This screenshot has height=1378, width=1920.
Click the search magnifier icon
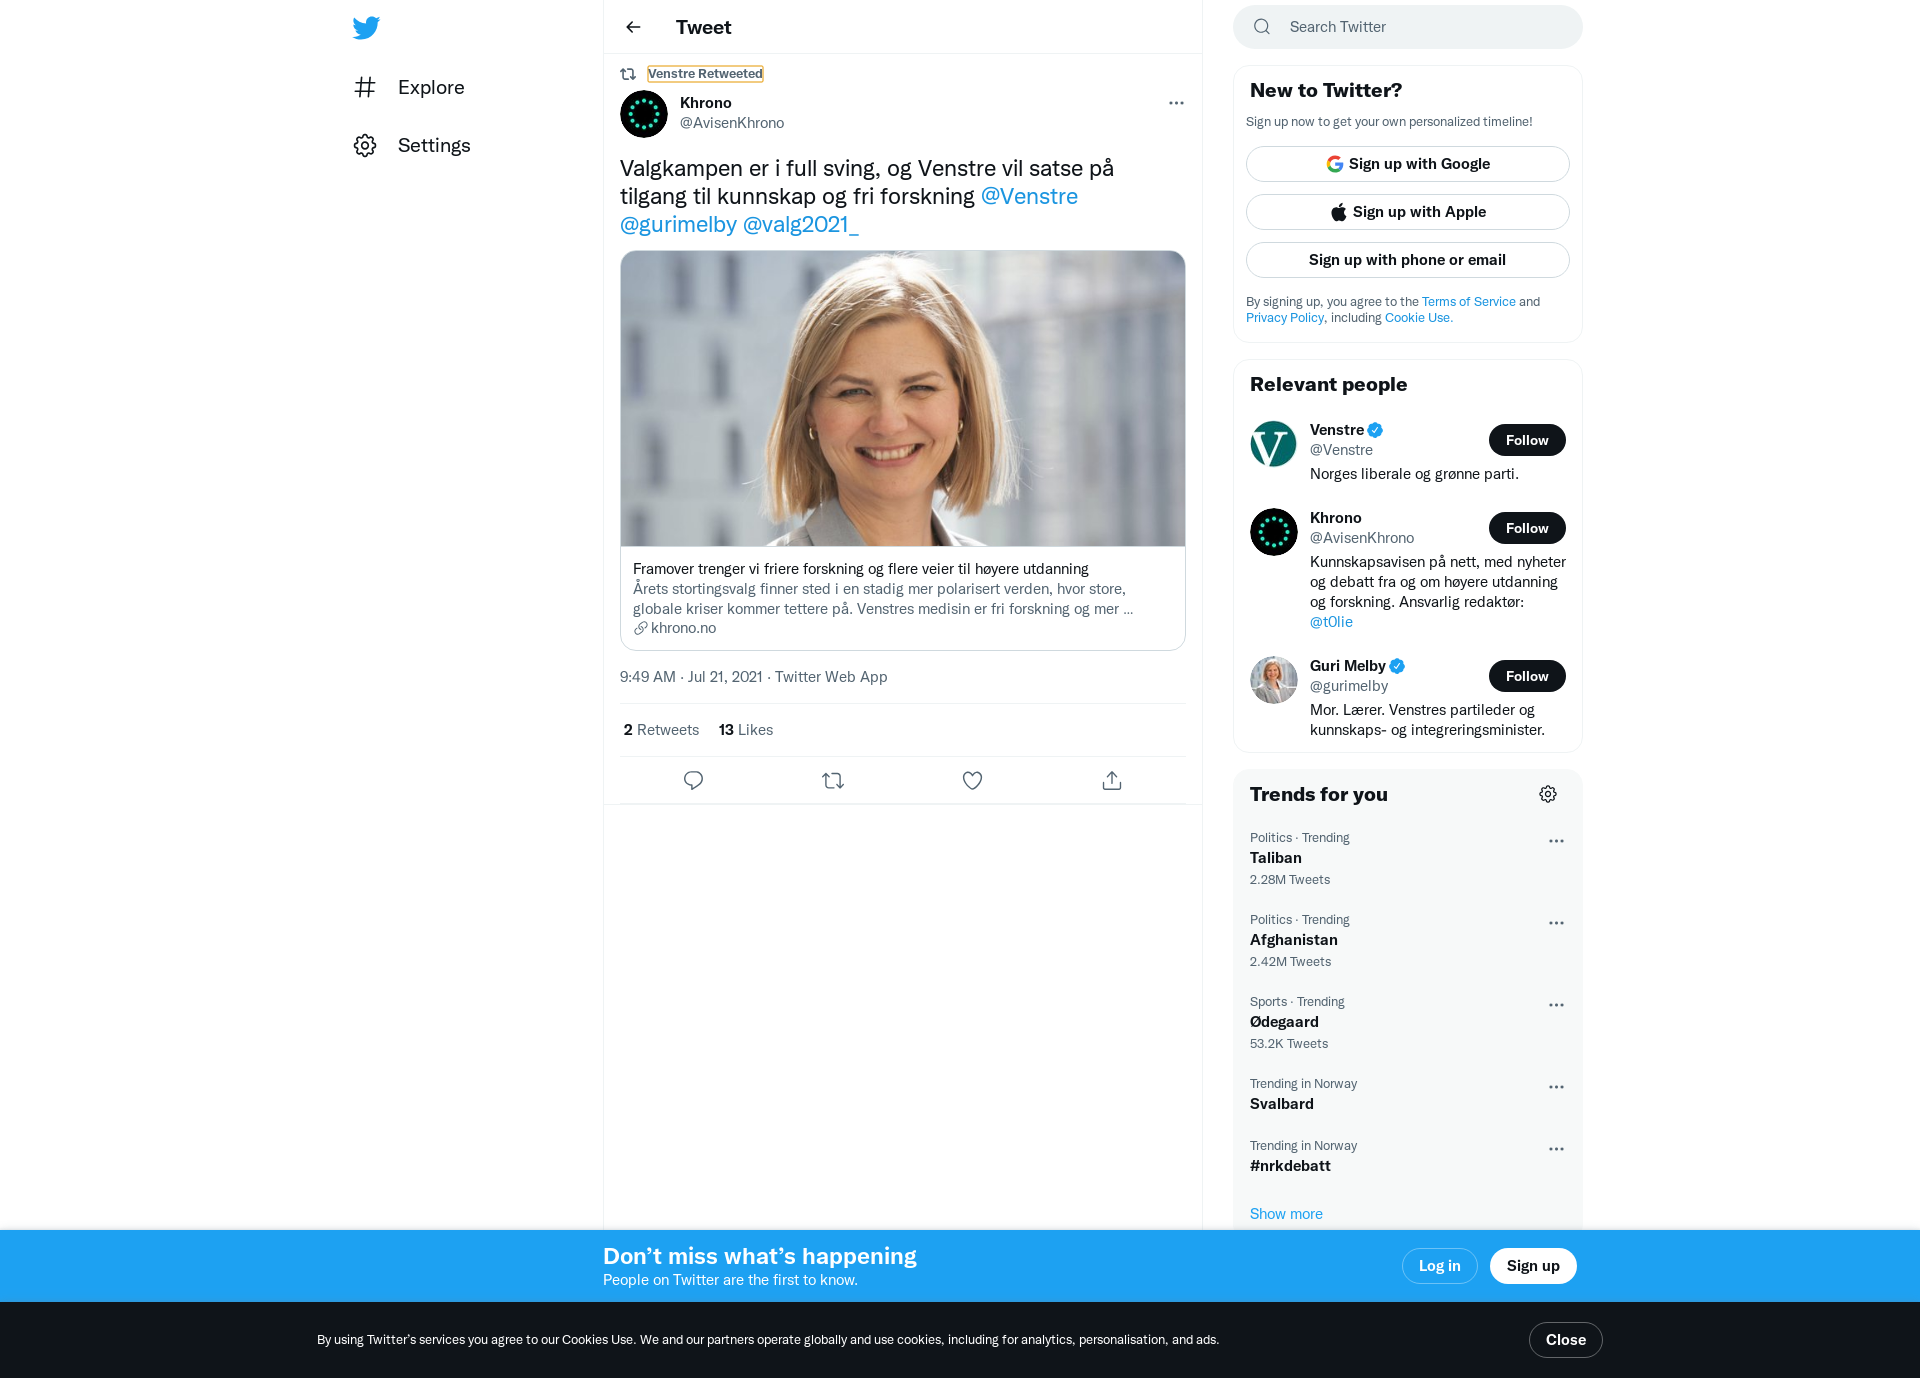(x=1262, y=27)
